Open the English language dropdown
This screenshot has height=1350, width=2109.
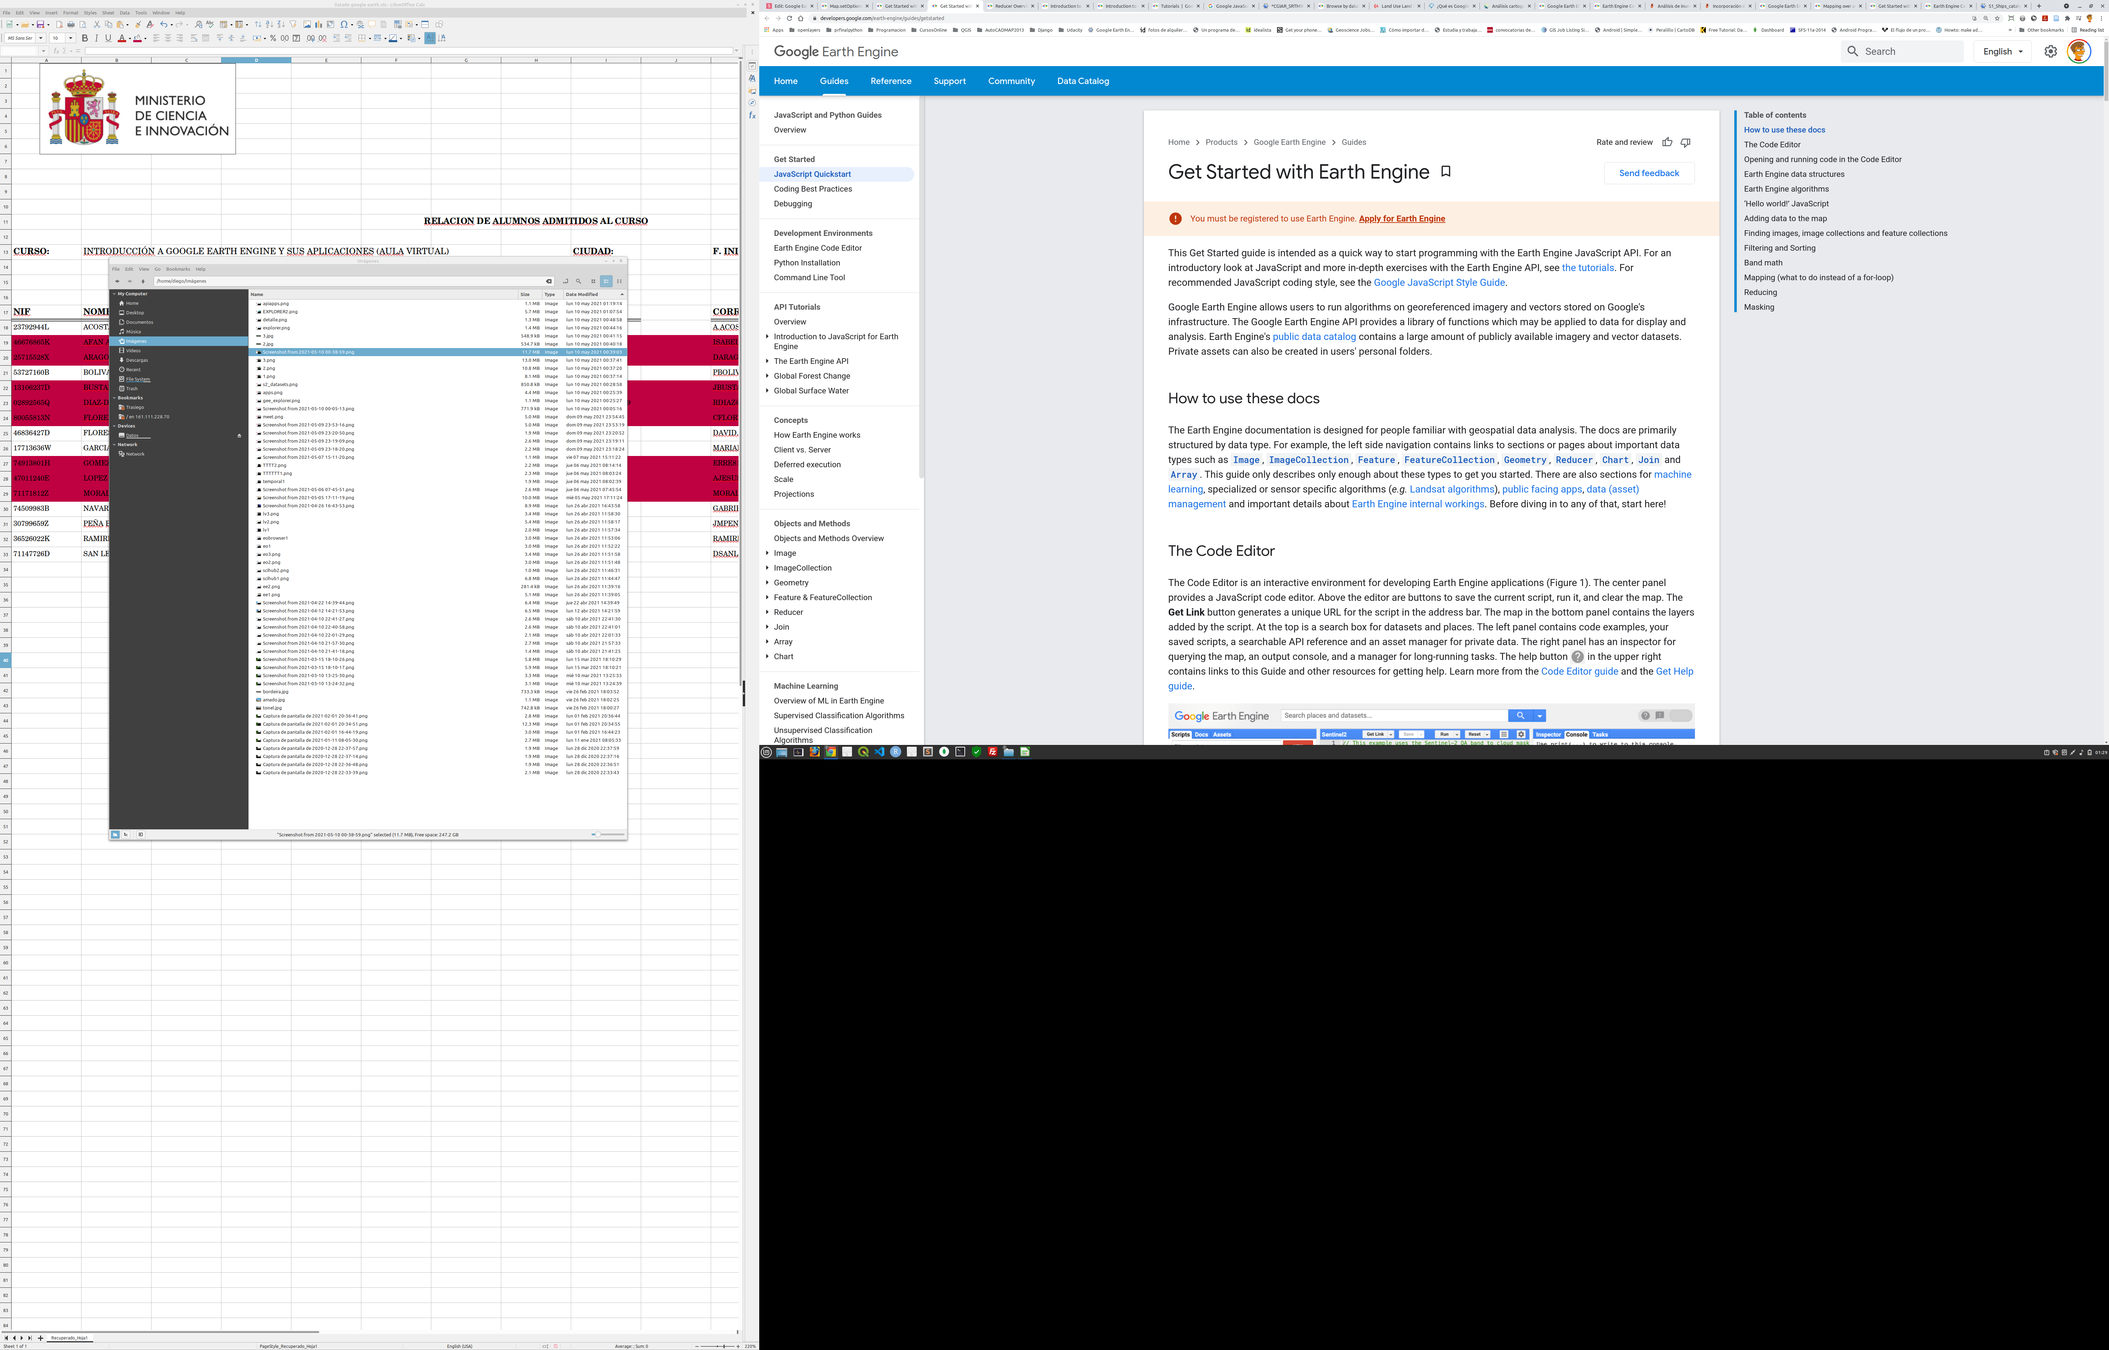[2003, 51]
